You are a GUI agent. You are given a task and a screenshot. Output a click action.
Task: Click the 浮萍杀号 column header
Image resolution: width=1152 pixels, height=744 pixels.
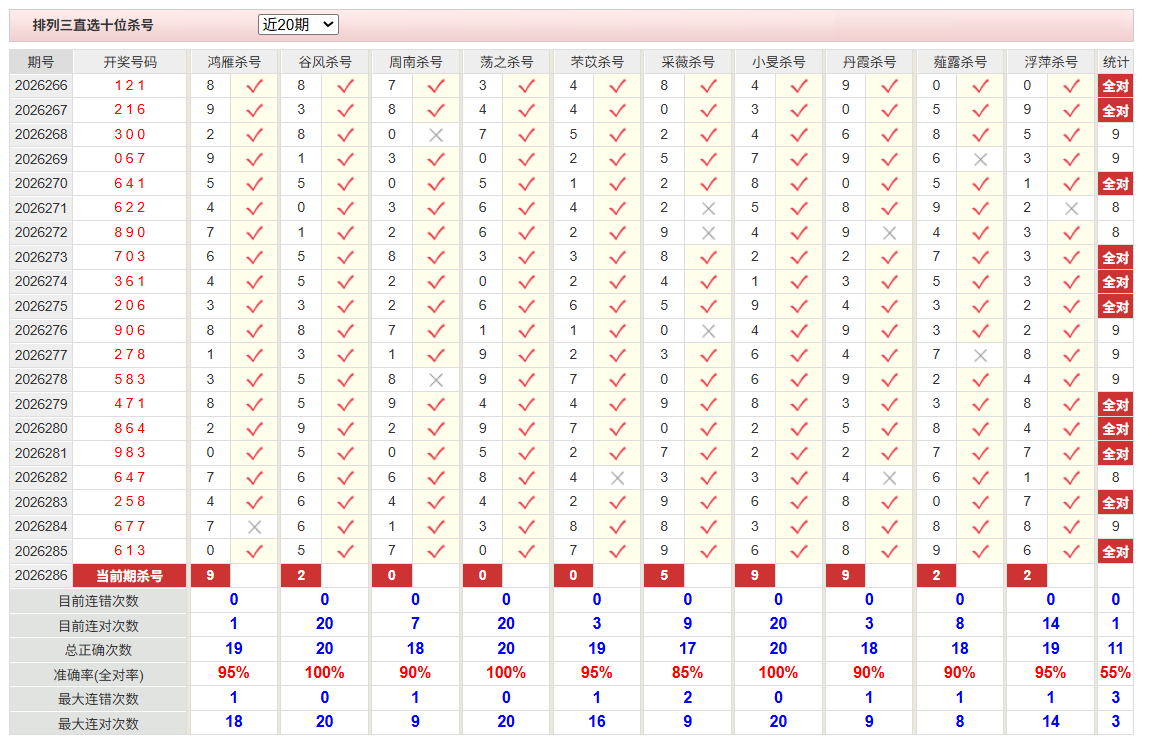click(1051, 62)
